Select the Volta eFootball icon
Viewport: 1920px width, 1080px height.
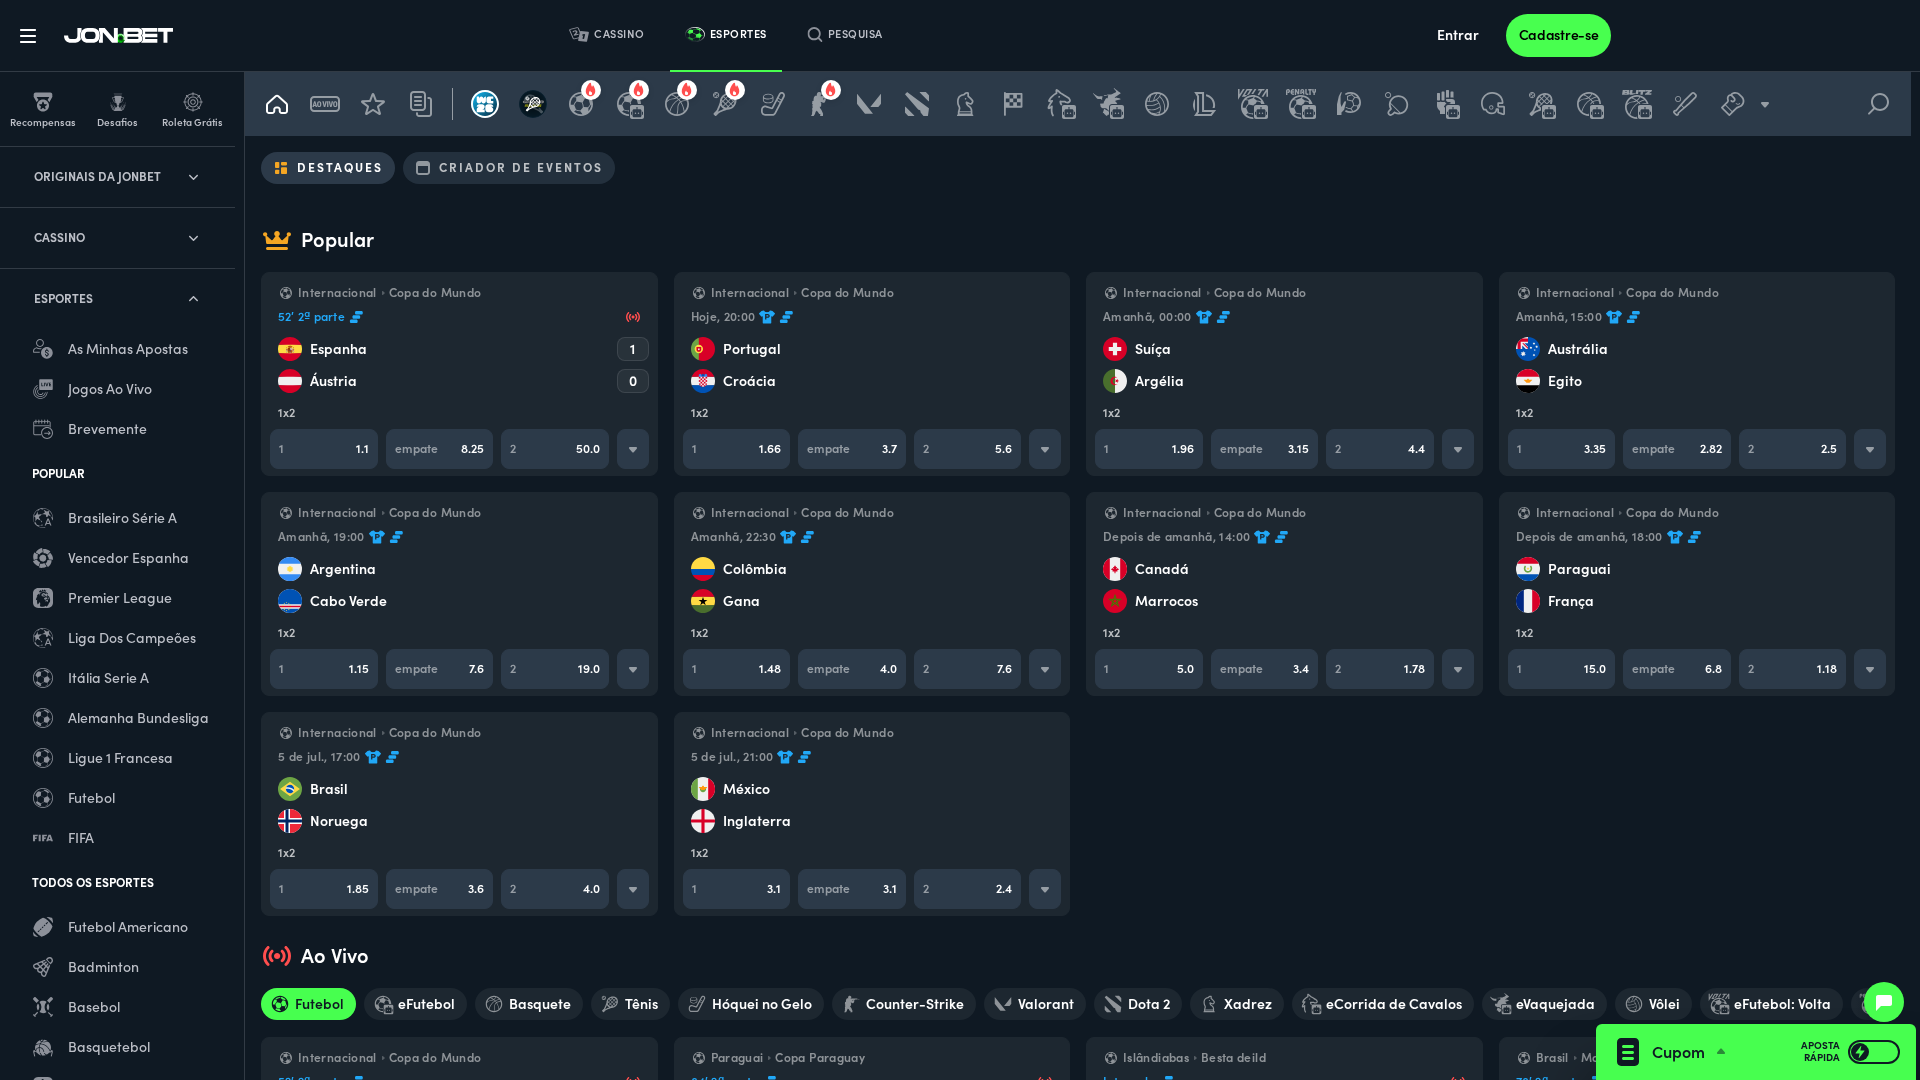(1253, 104)
